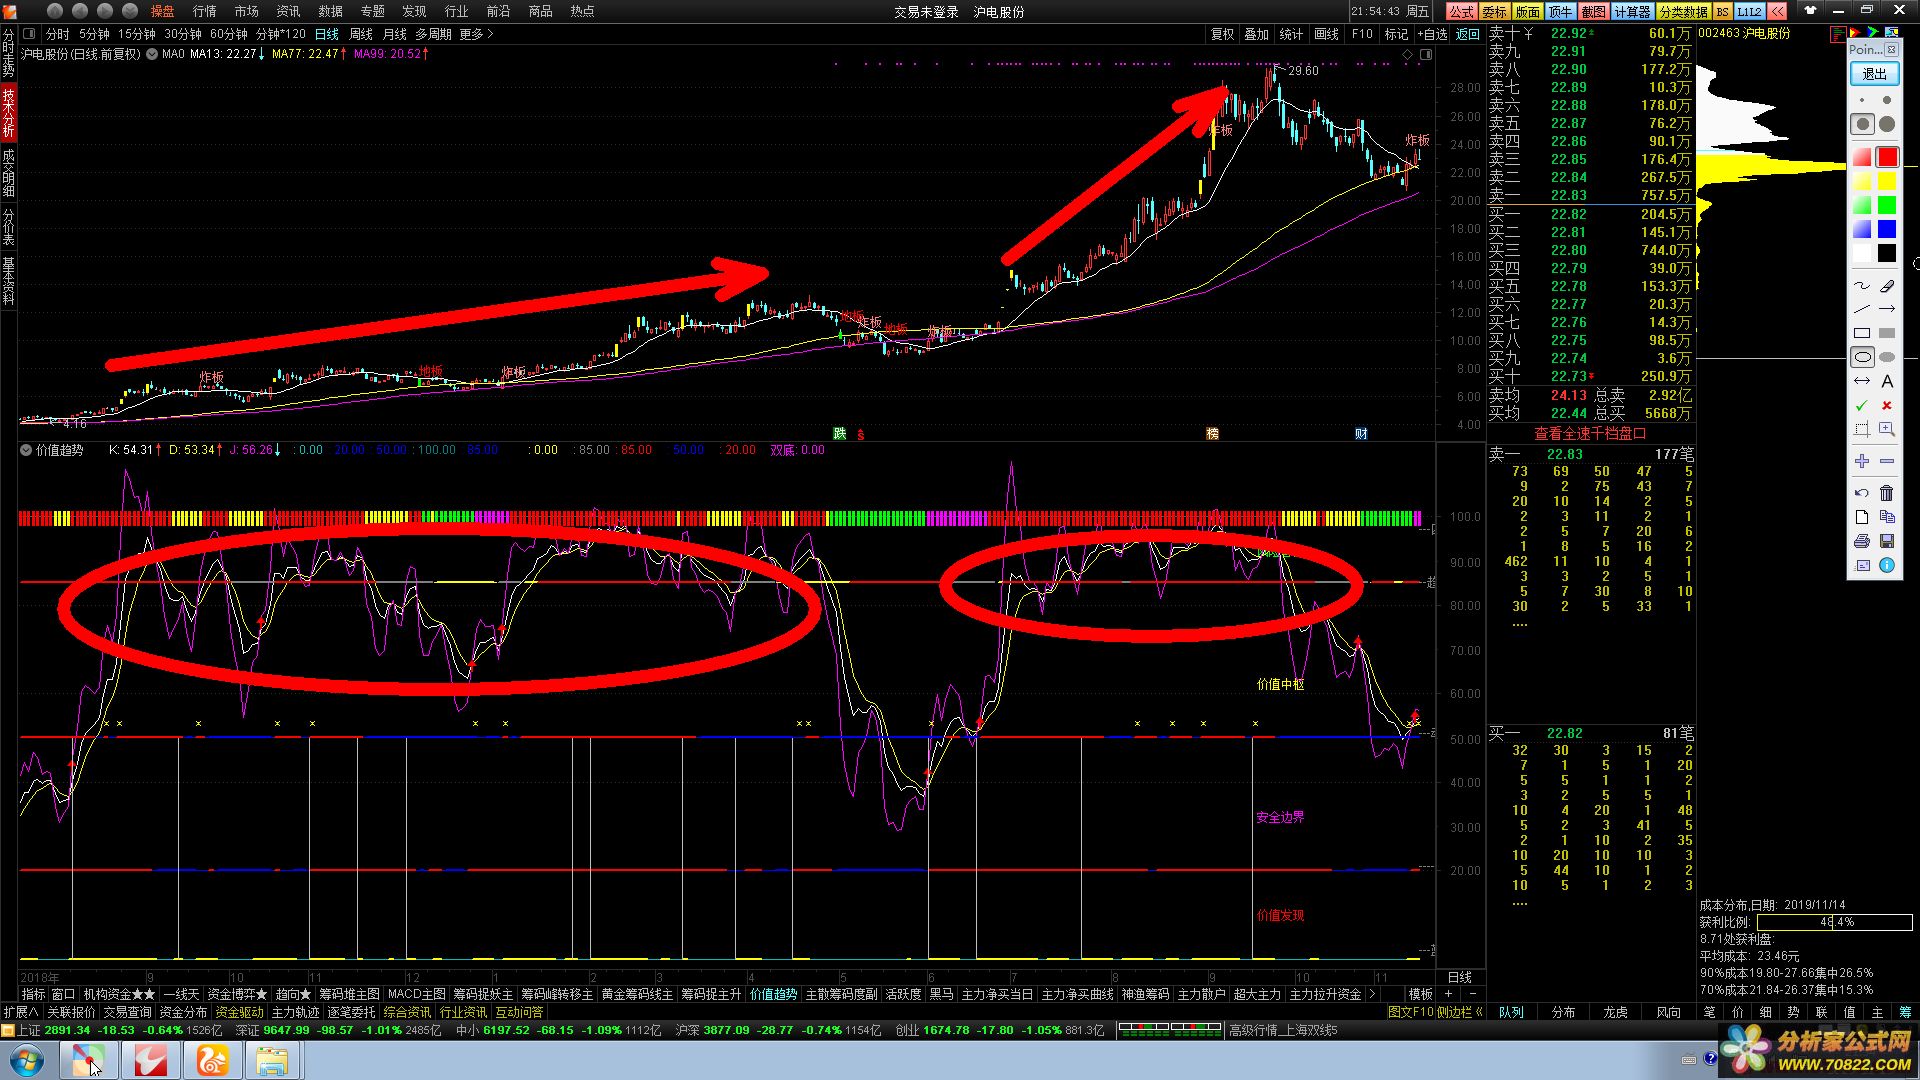Activate the magnifier zoom tool

(x=1887, y=429)
